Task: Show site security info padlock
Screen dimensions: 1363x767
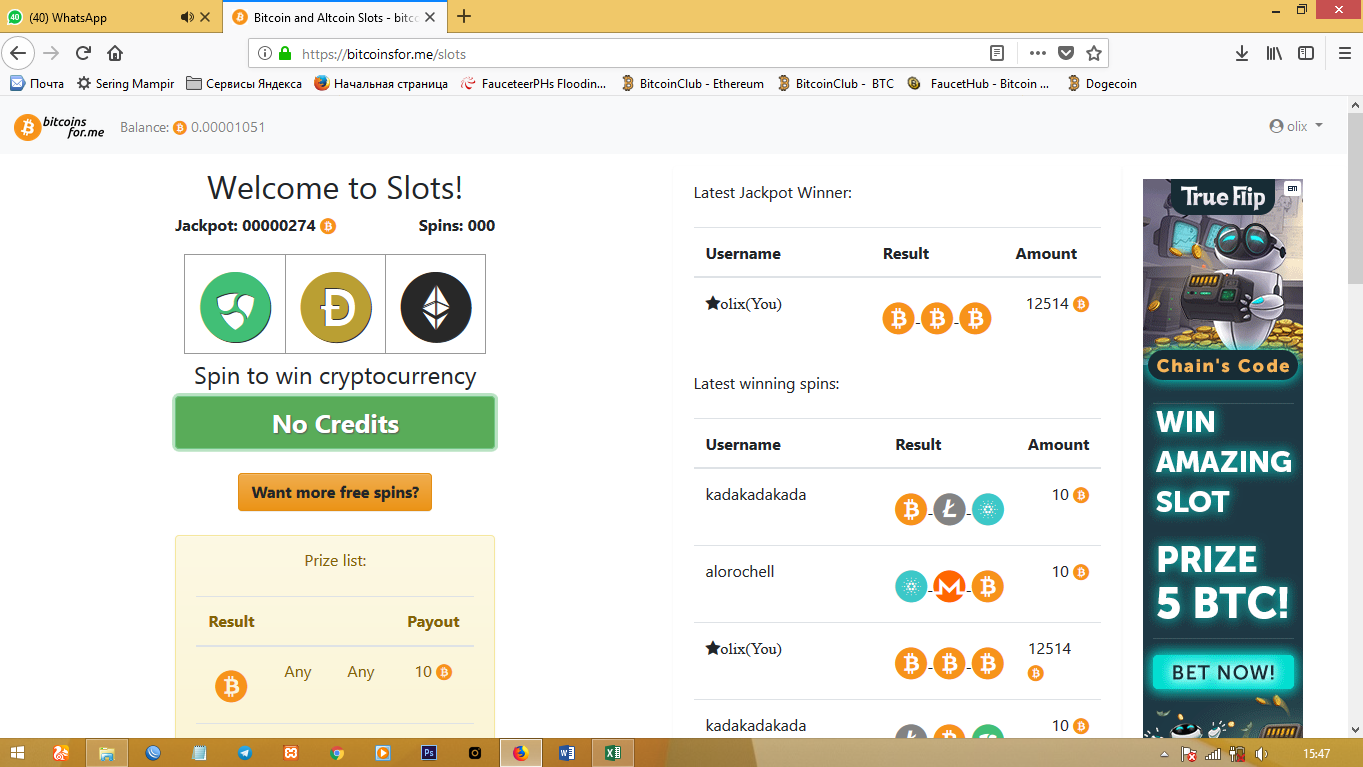Action: (286, 54)
